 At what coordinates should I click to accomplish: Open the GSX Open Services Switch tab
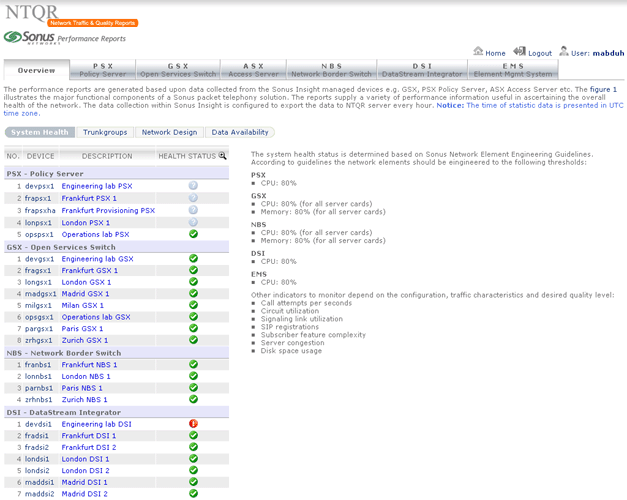pos(178,69)
